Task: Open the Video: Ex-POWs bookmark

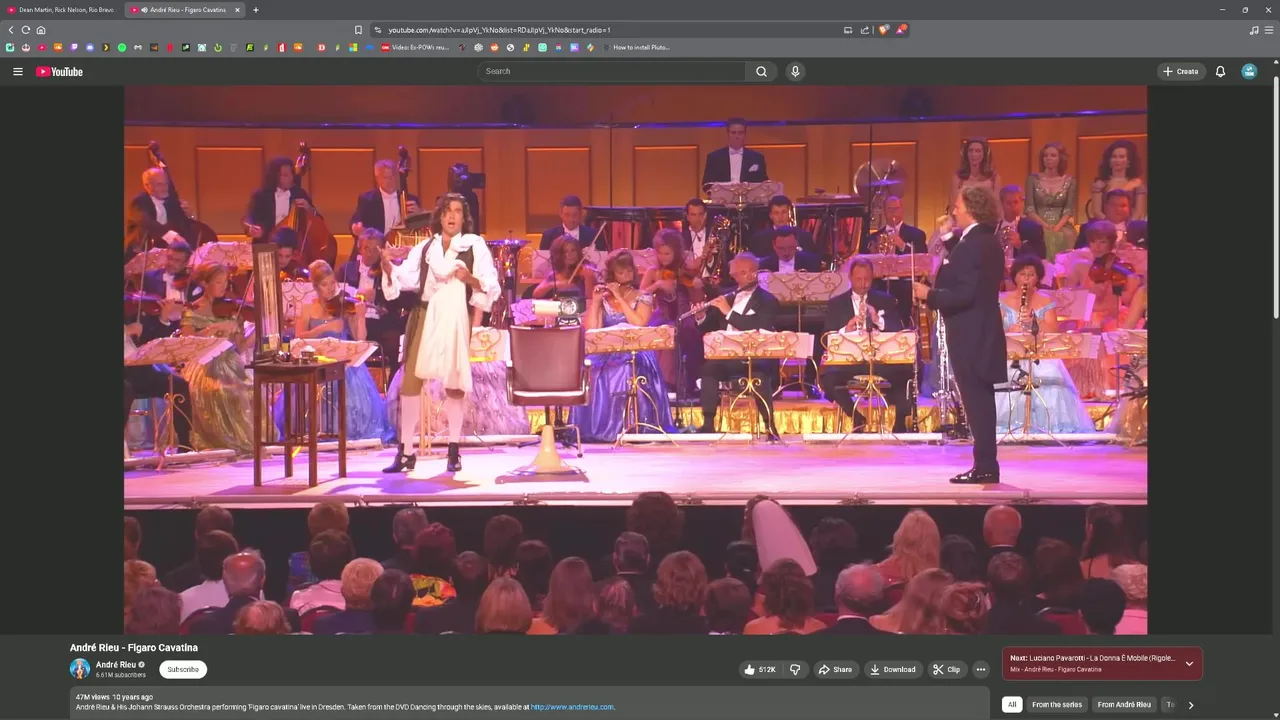Action: coord(415,47)
